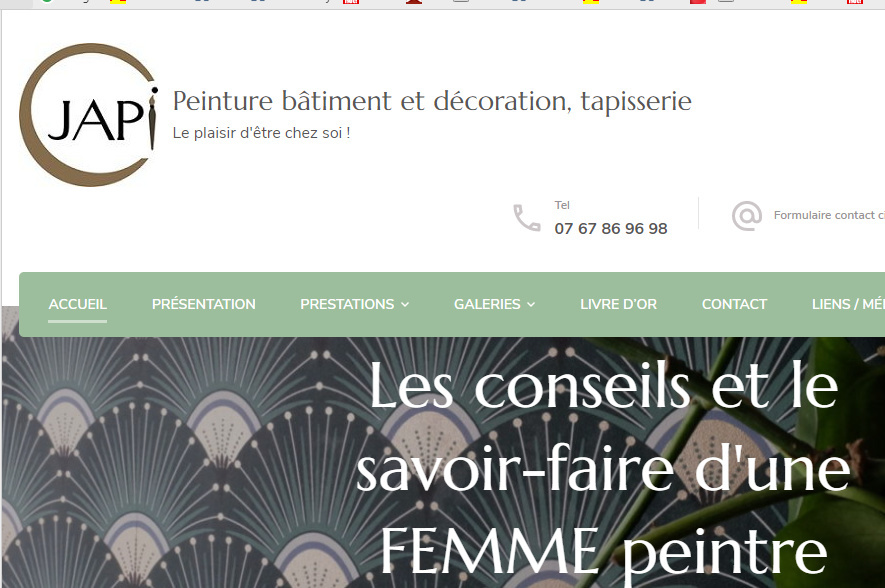Go to the Accueil menu item
Image resolution: width=885 pixels, height=588 pixels.
point(78,304)
